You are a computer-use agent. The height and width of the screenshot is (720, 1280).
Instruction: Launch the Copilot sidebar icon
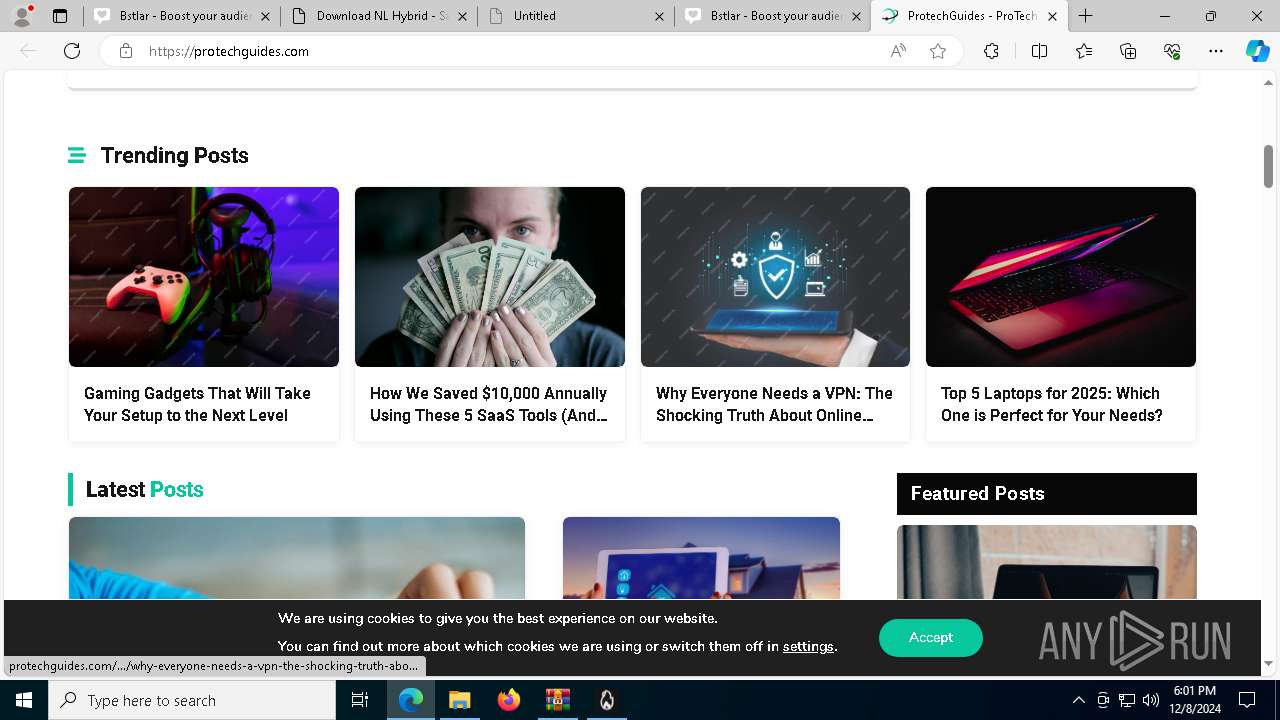coord(1257,51)
